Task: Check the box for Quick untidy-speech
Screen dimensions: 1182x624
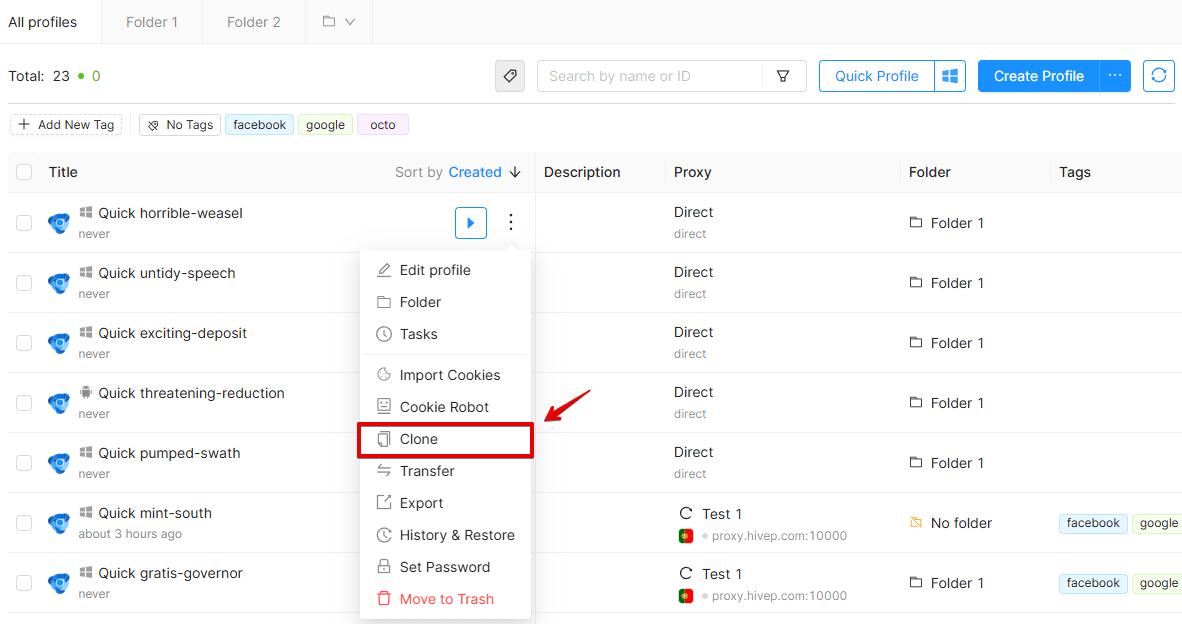Action: point(24,283)
